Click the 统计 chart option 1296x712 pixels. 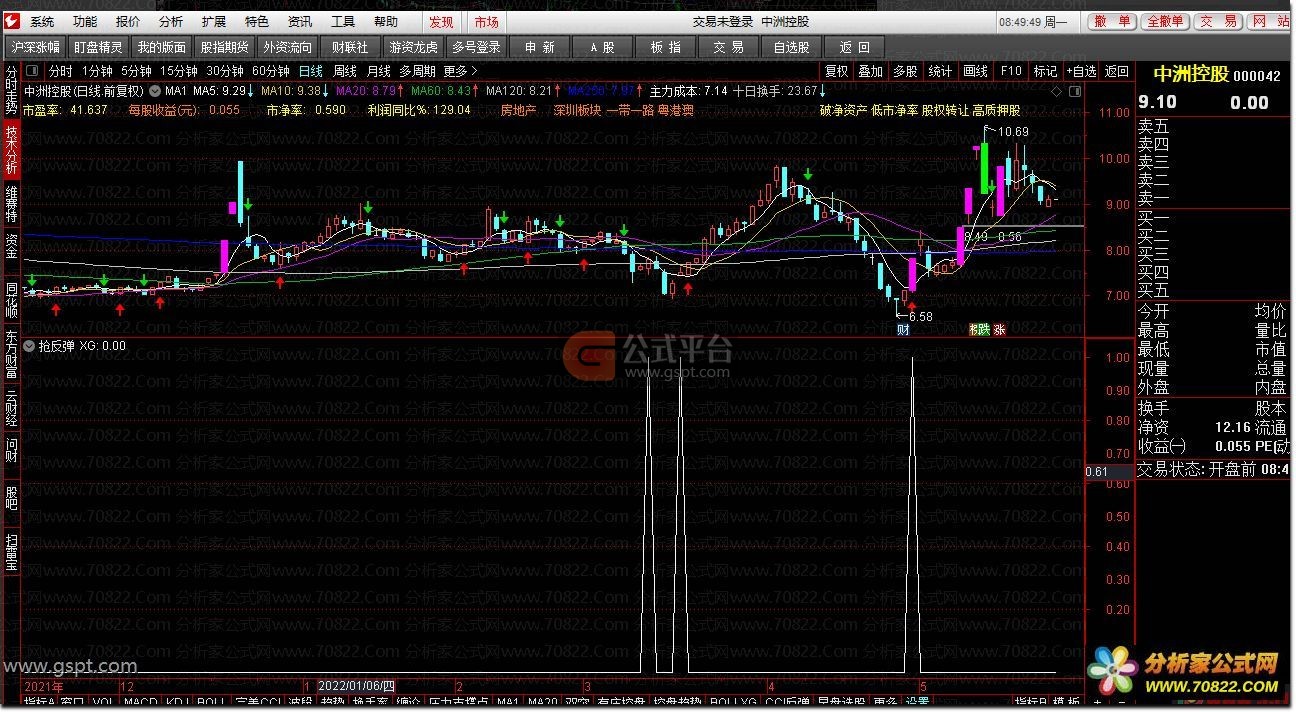940,71
